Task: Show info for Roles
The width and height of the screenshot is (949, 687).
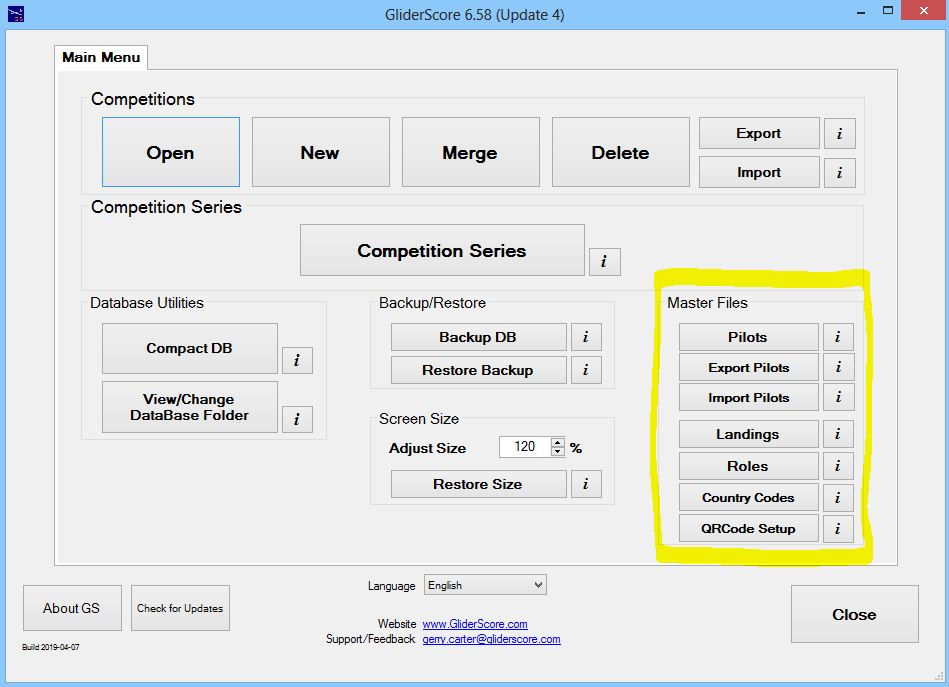Action: (838, 466)
